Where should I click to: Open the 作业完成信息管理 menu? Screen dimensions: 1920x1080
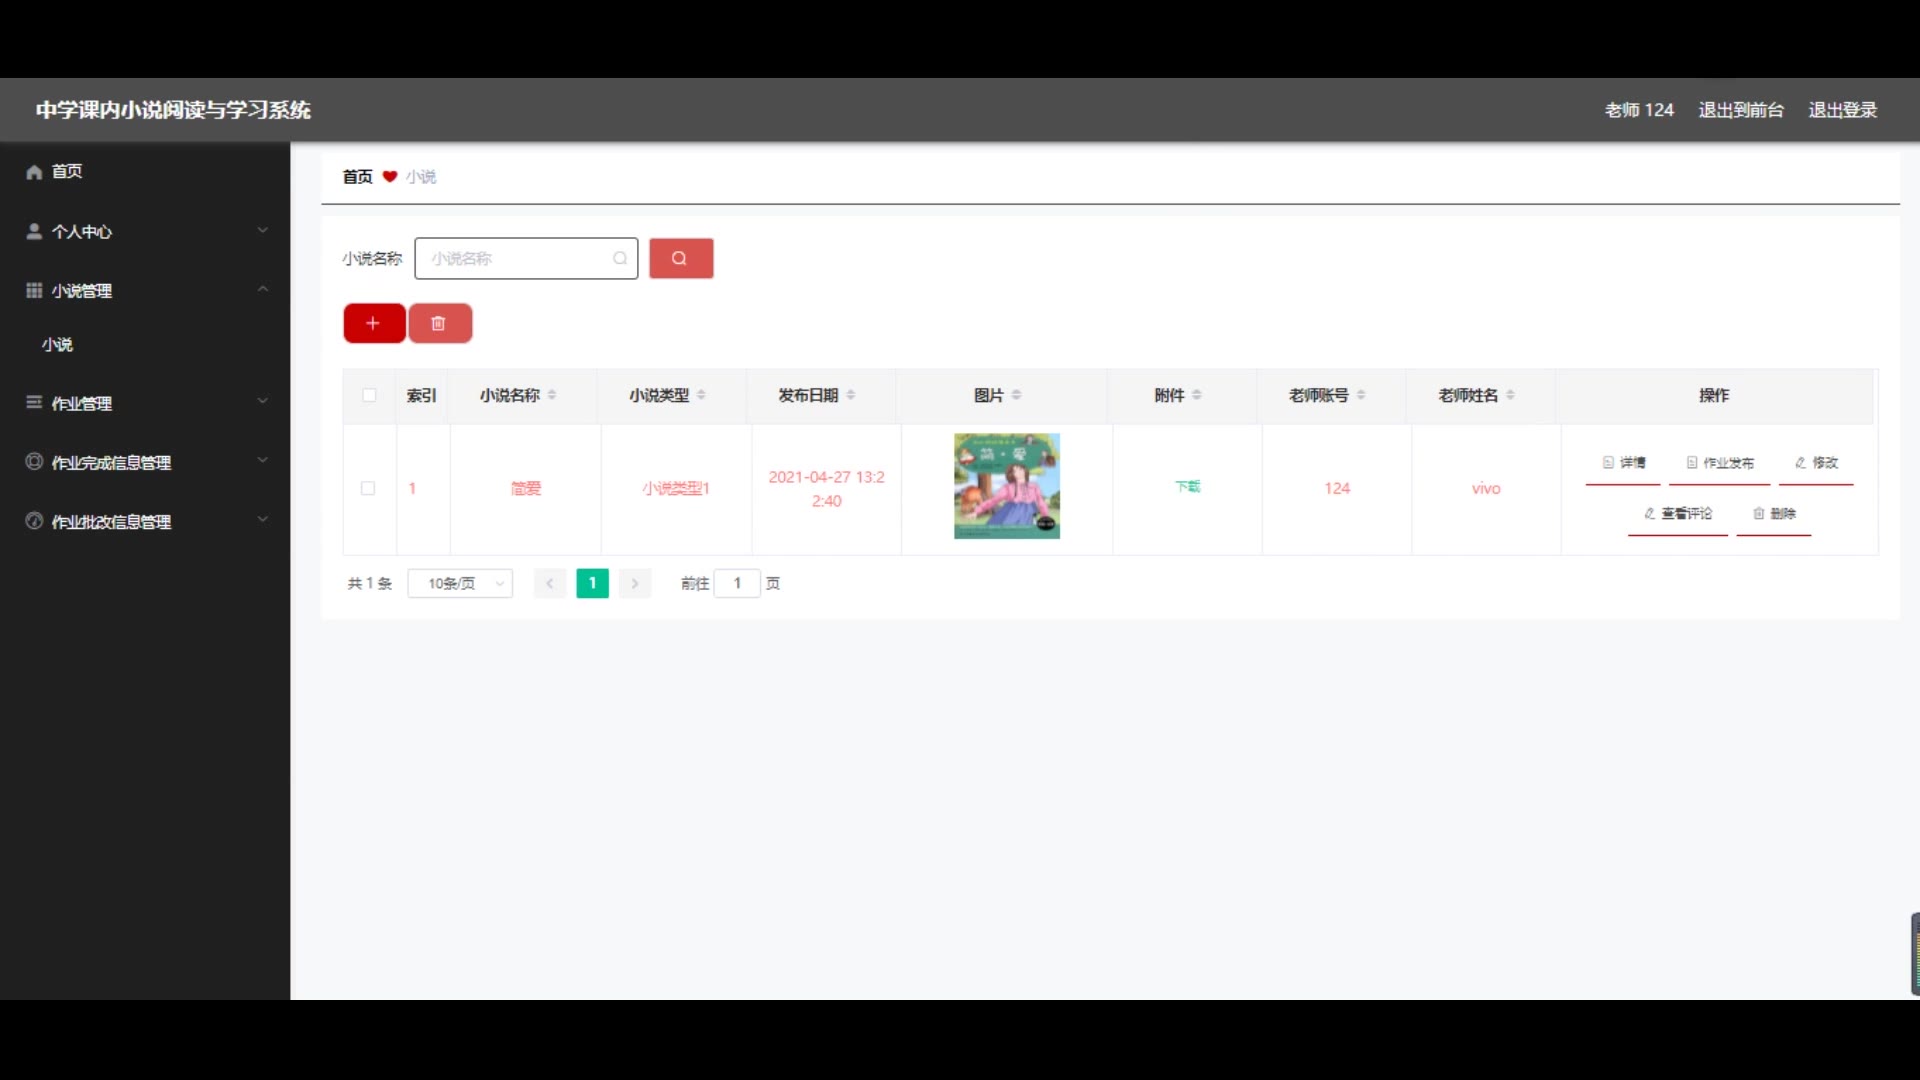[145, 462]
